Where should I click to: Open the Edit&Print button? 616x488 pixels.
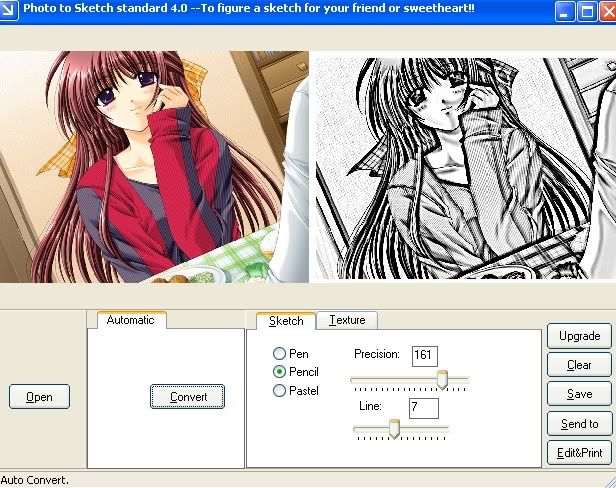click(x=579, y=453)
